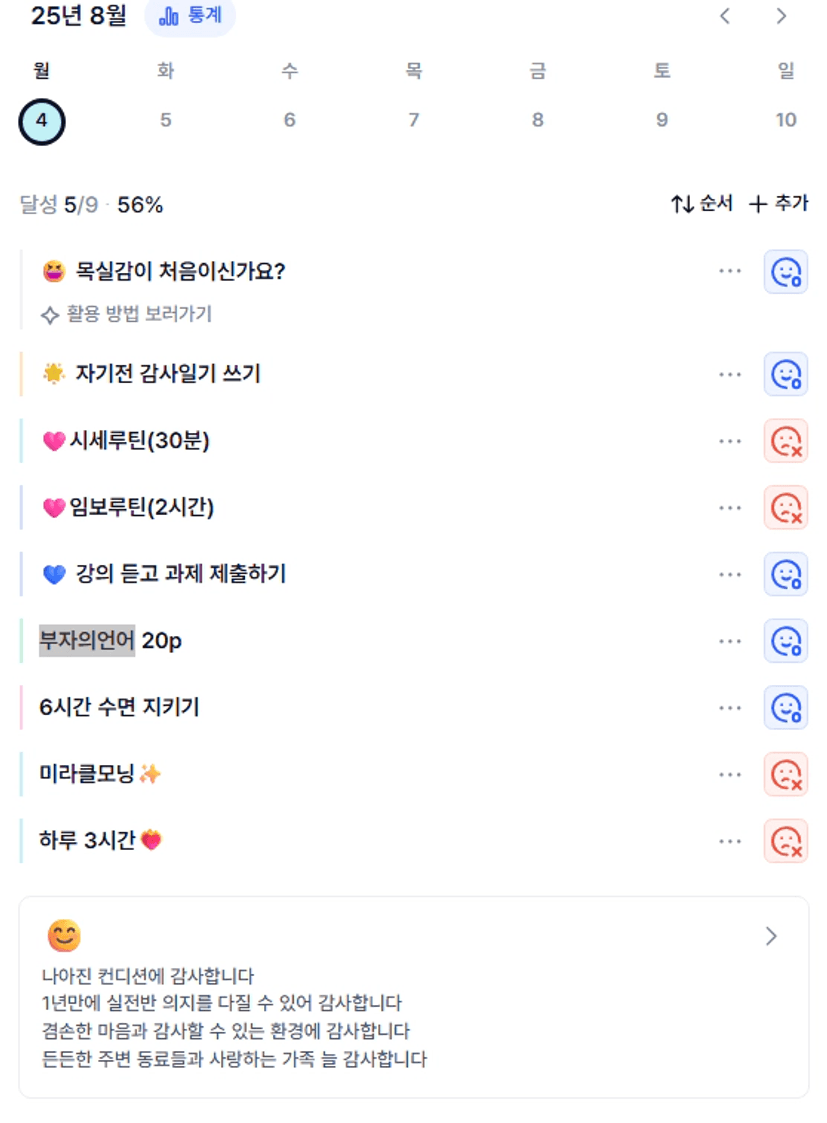Screen dimensions: 827x1123
Task: Click the 순서 sort order icon
Action: tap(682, 204)
